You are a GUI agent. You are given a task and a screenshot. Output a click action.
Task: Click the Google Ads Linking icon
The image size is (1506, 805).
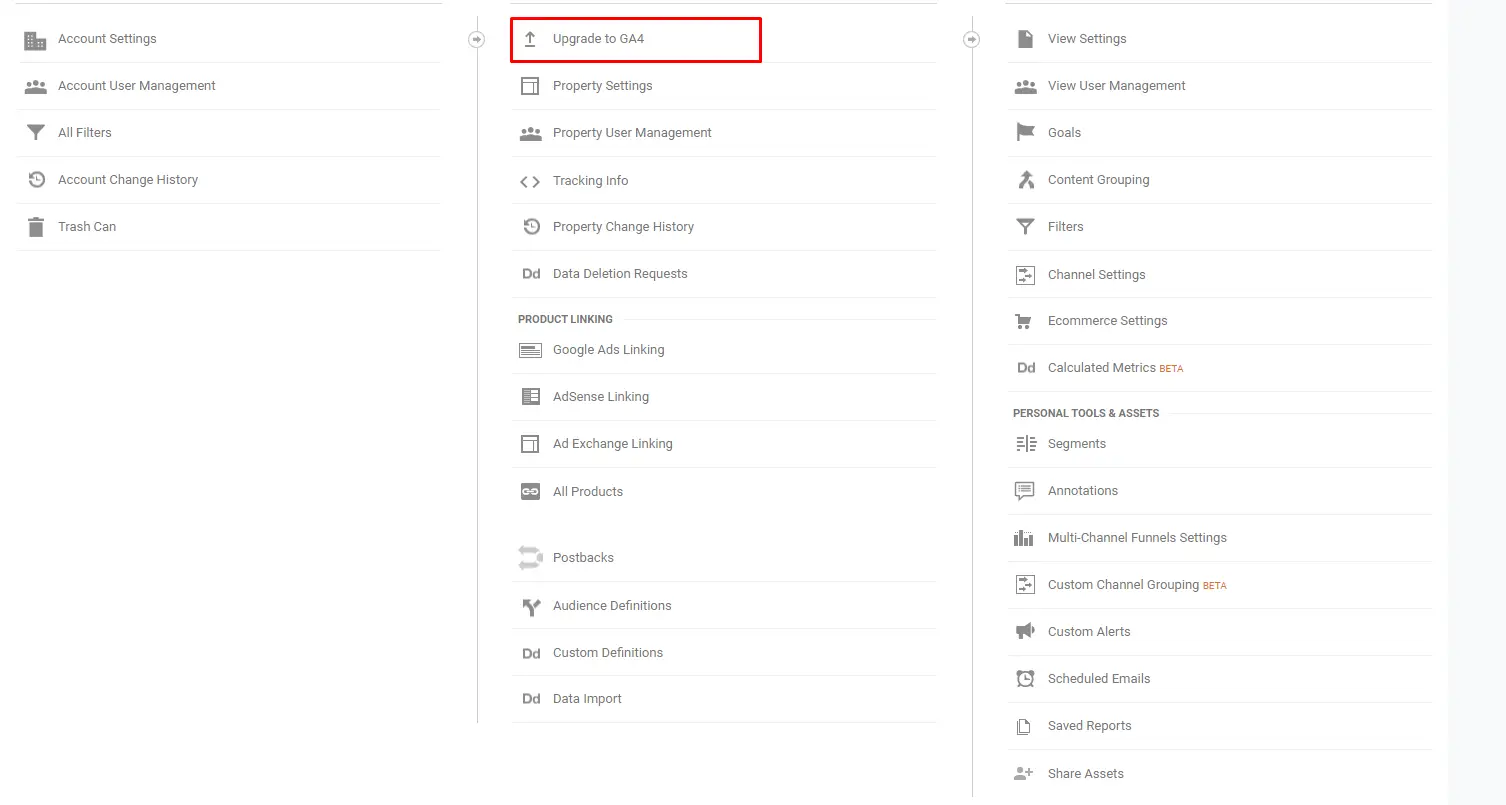(530, 350)
